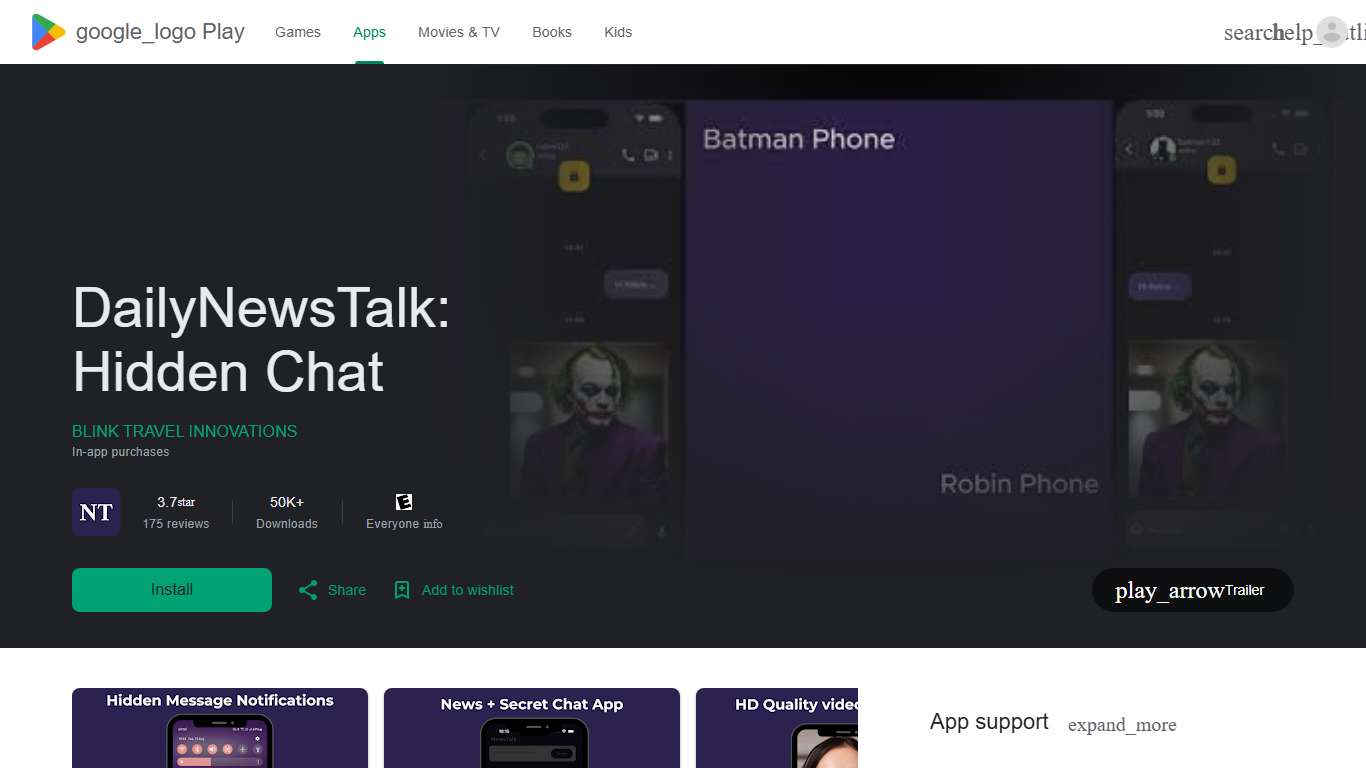Expand the App support section
Screen dimensions: 1366x768
pyautogui.click(x=1122, y=724)
